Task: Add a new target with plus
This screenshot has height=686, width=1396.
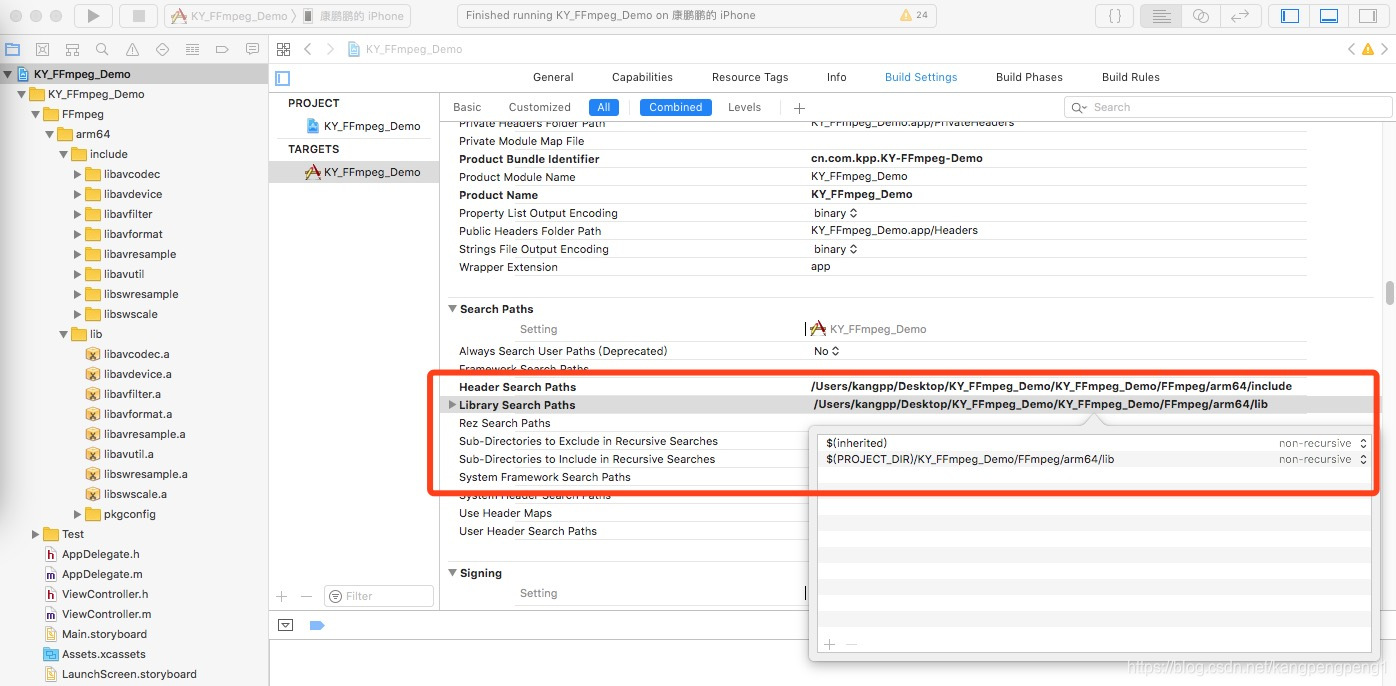Action: [x=281, y=596]
